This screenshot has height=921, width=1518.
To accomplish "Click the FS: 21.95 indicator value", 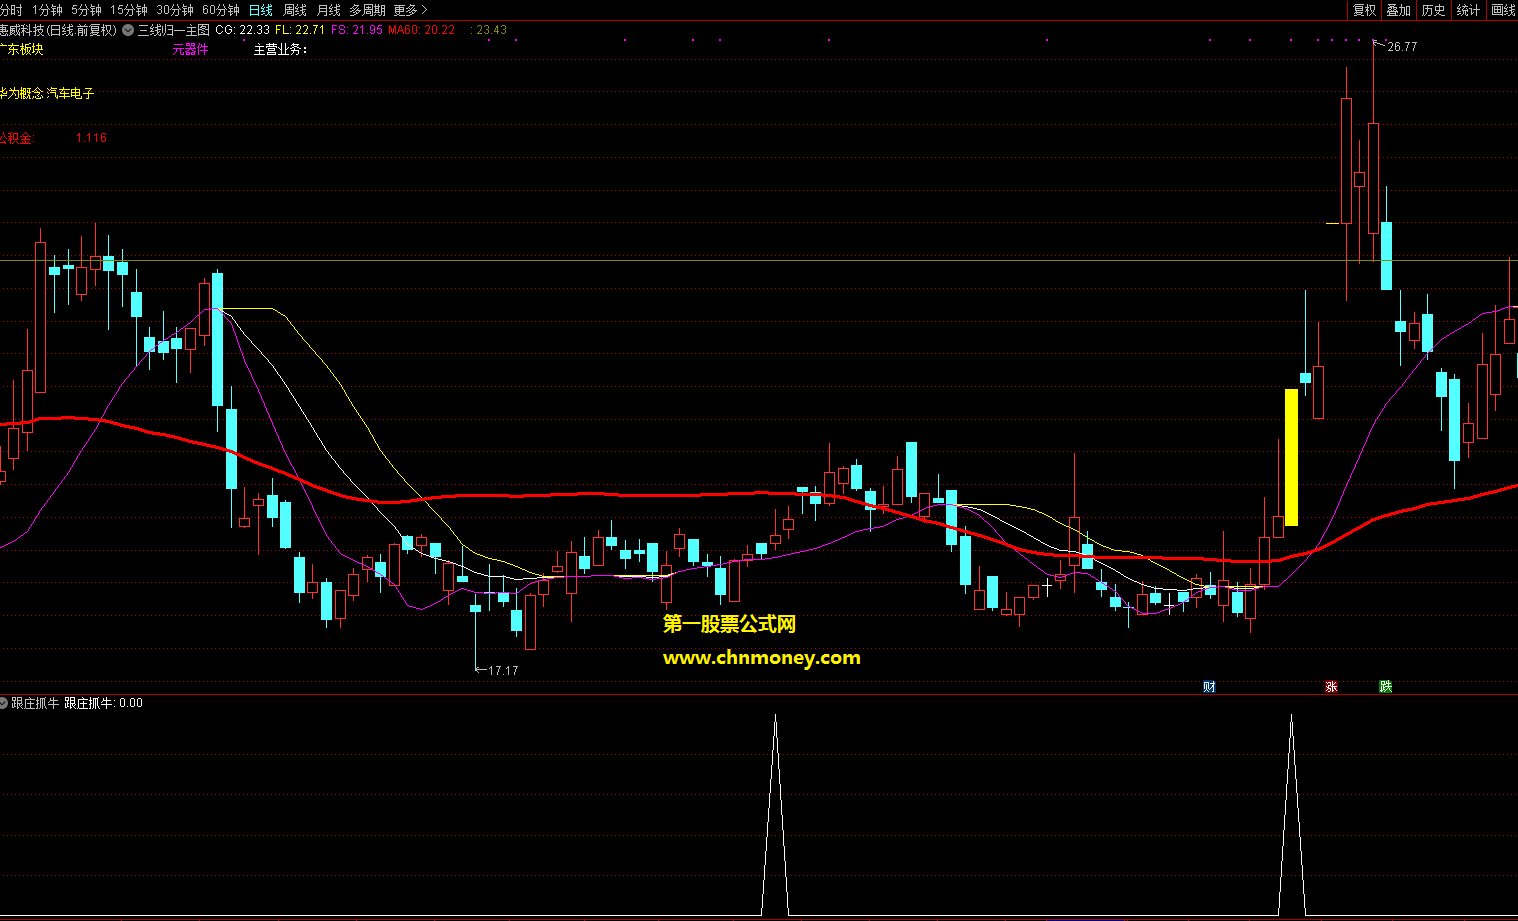I will 357,30.
